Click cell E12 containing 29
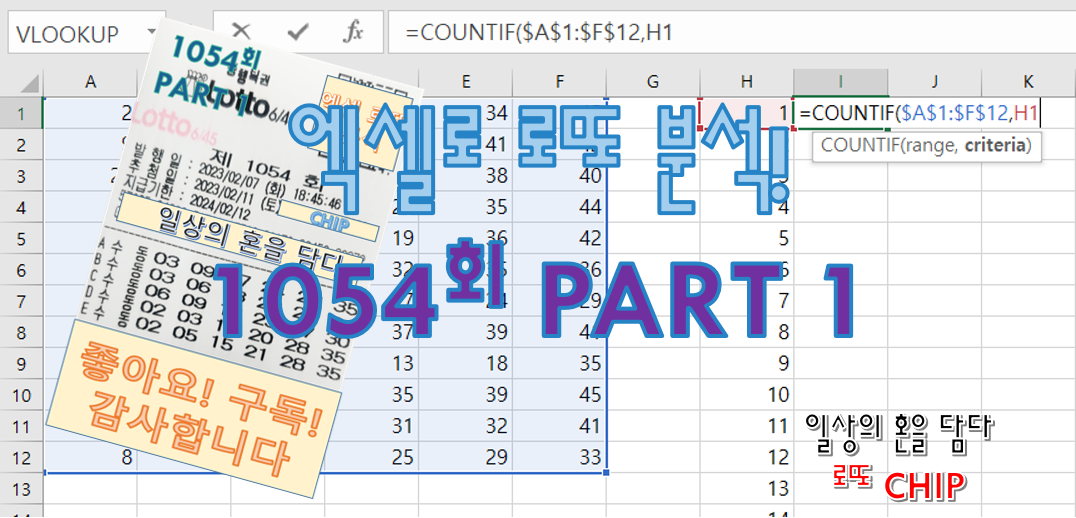 point(465,457)
